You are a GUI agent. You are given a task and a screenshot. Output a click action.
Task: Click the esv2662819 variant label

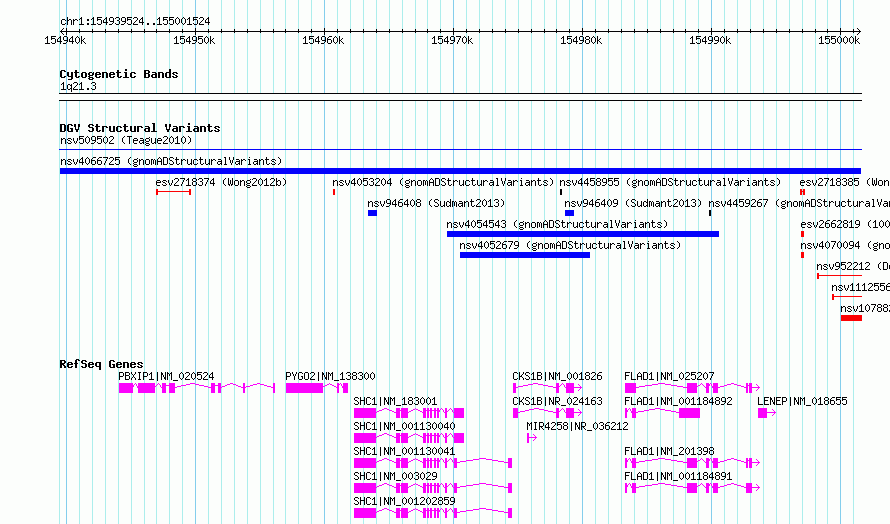coord(845,224)
